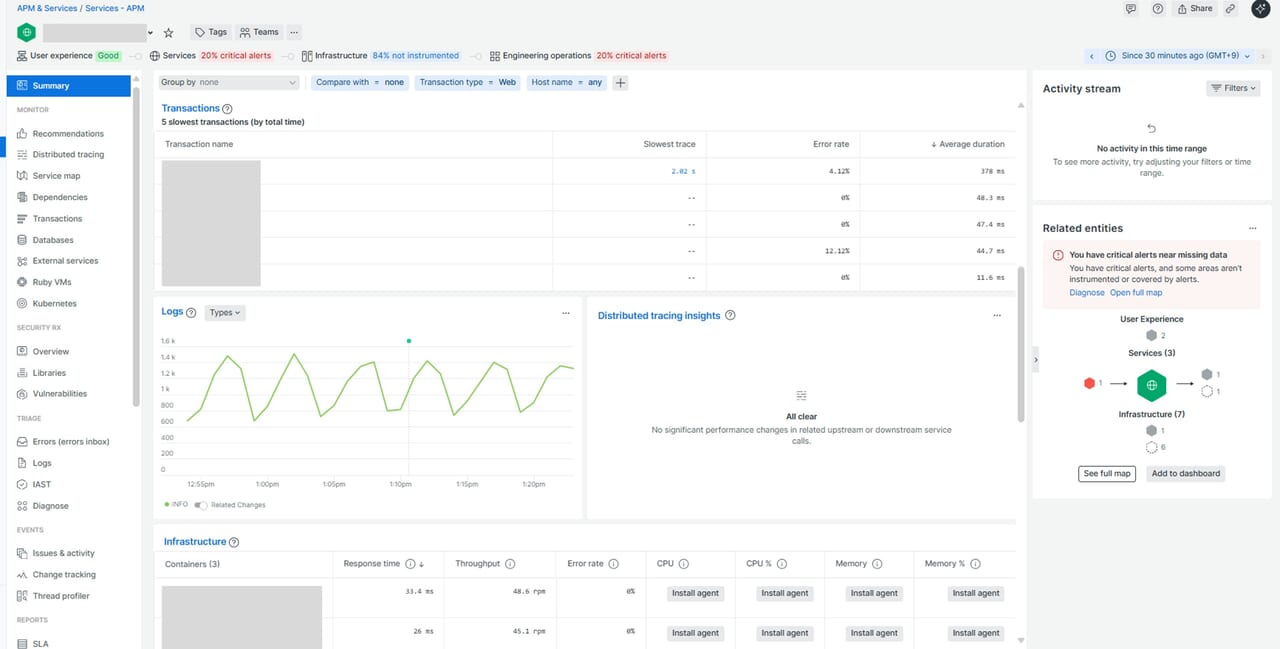Image resolution: width=1280 pixels, height=649 pixels.
Task: Click the copy permalink icon in top bar
Action: pos(1231,9)
